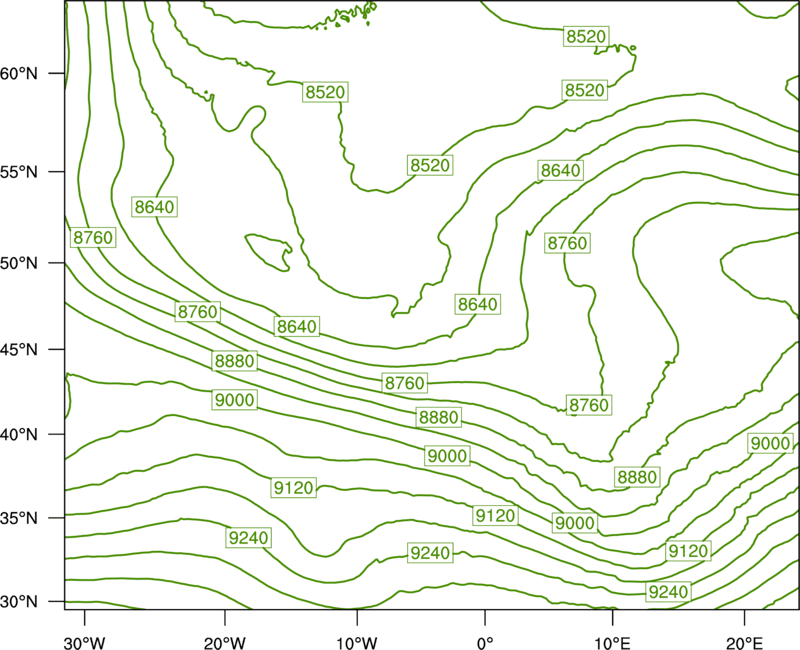Select the 8520 contour label at 55°N
The image size is (800, 650).
pyautogui.click(x=430, y=165)
